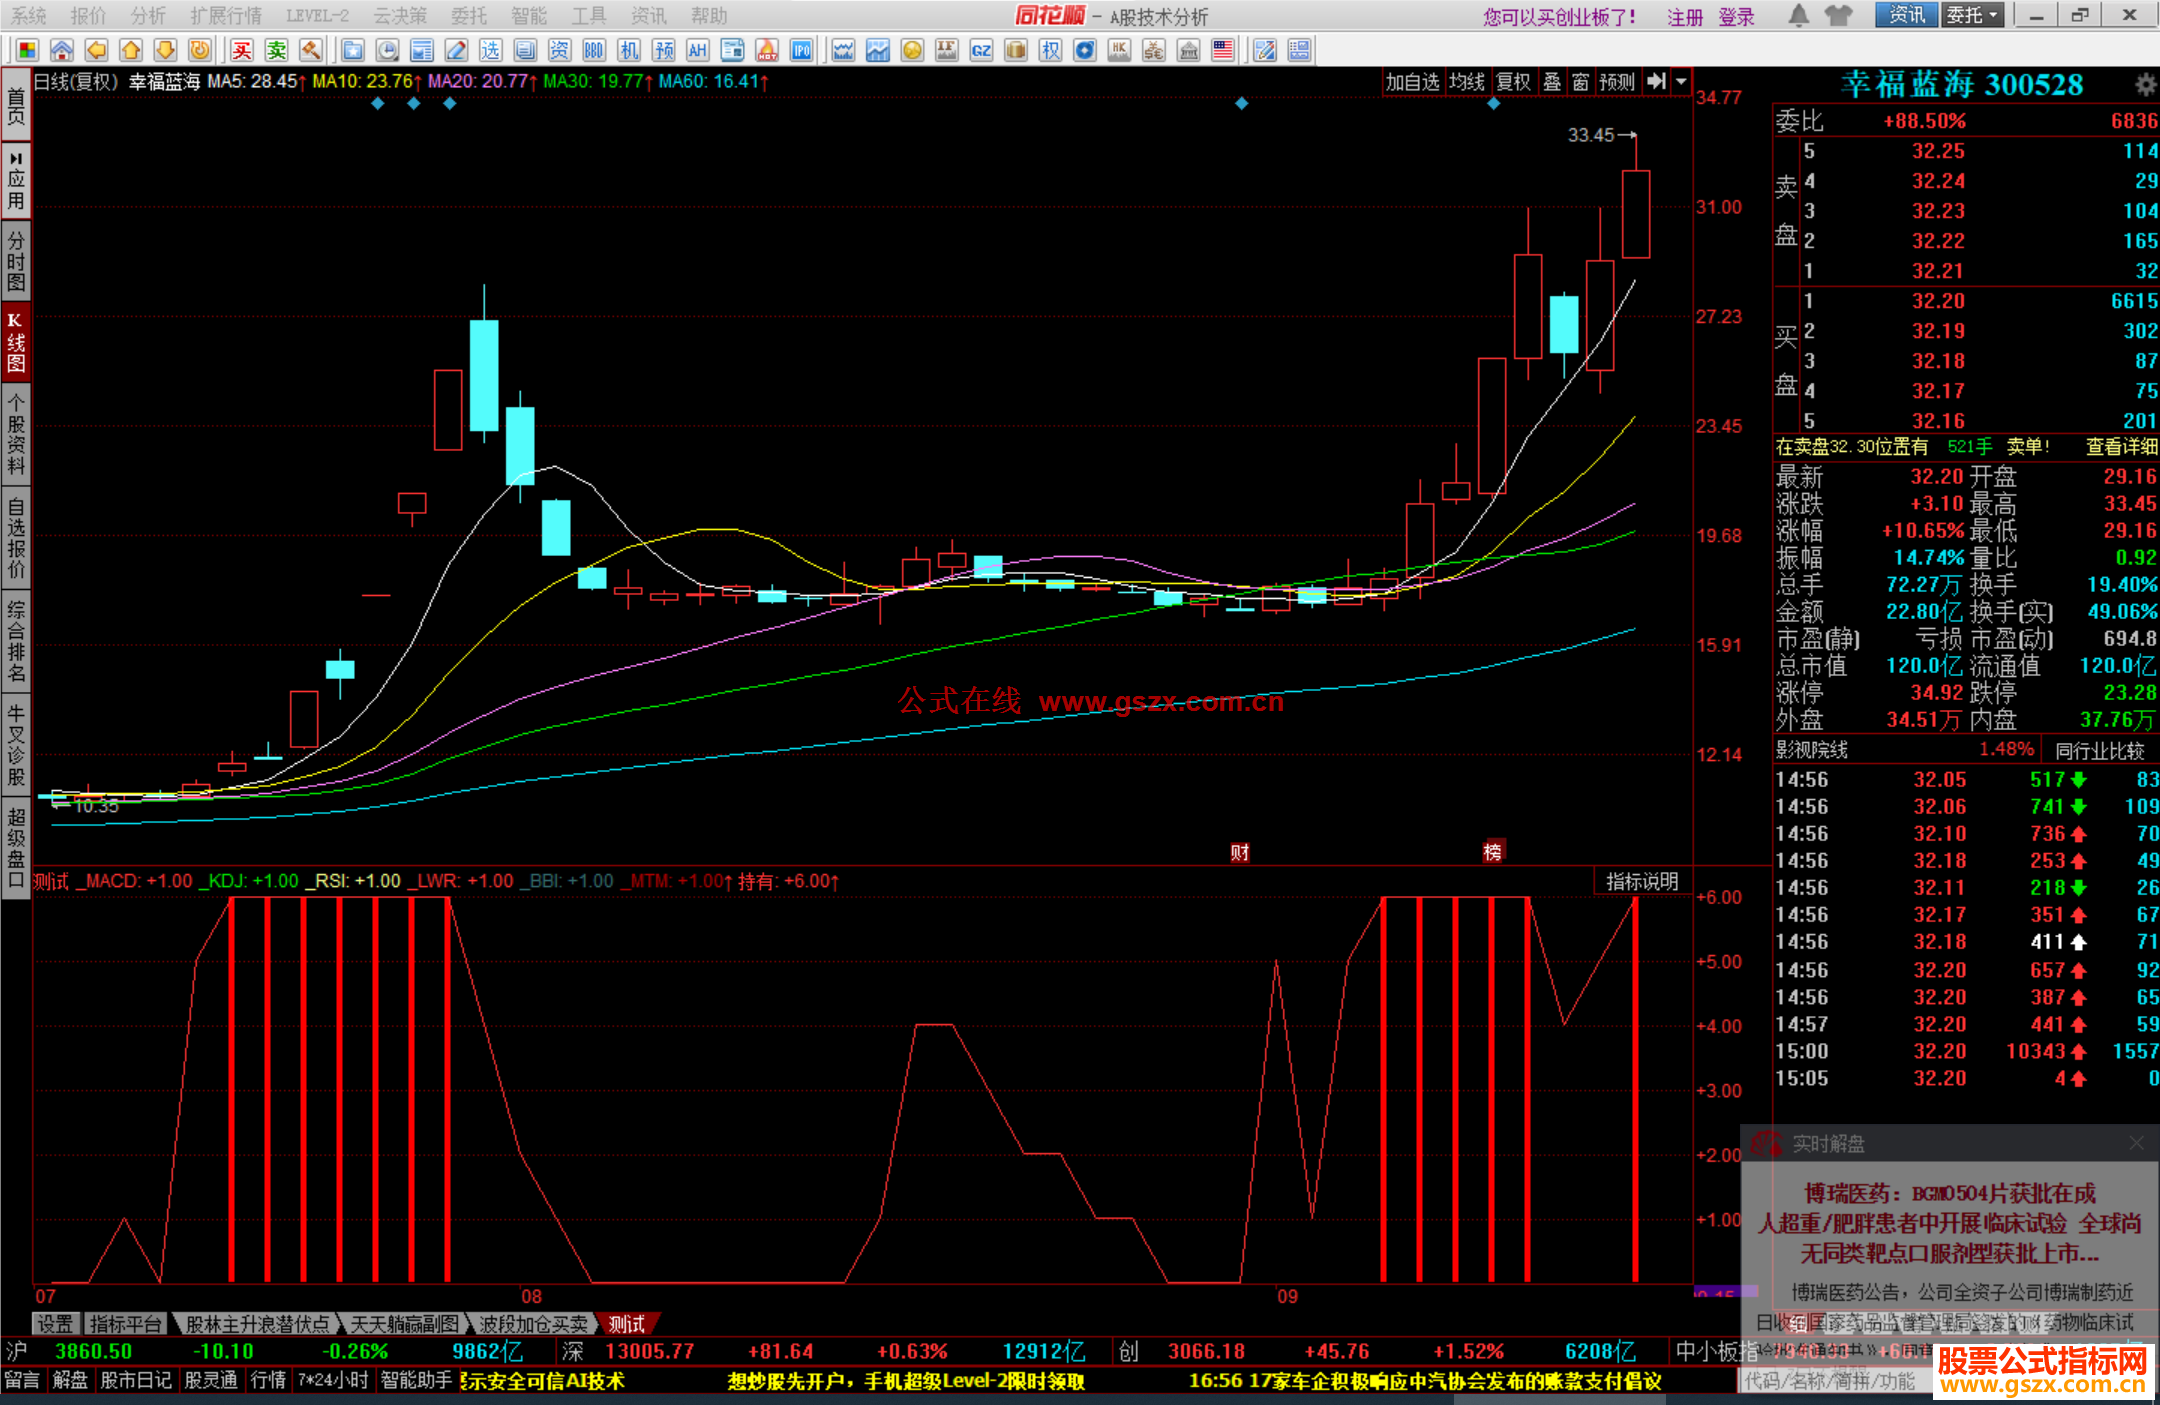2160x1405 pixels.
Task: Click the 设置 button below the chart
Action: click(x=56, y=1324)
